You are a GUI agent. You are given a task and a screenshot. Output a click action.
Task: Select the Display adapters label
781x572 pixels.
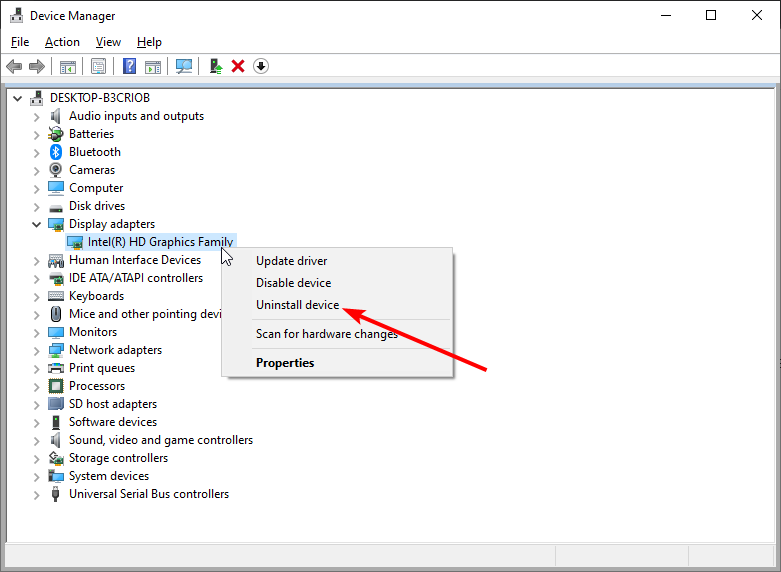click(112, 224)
